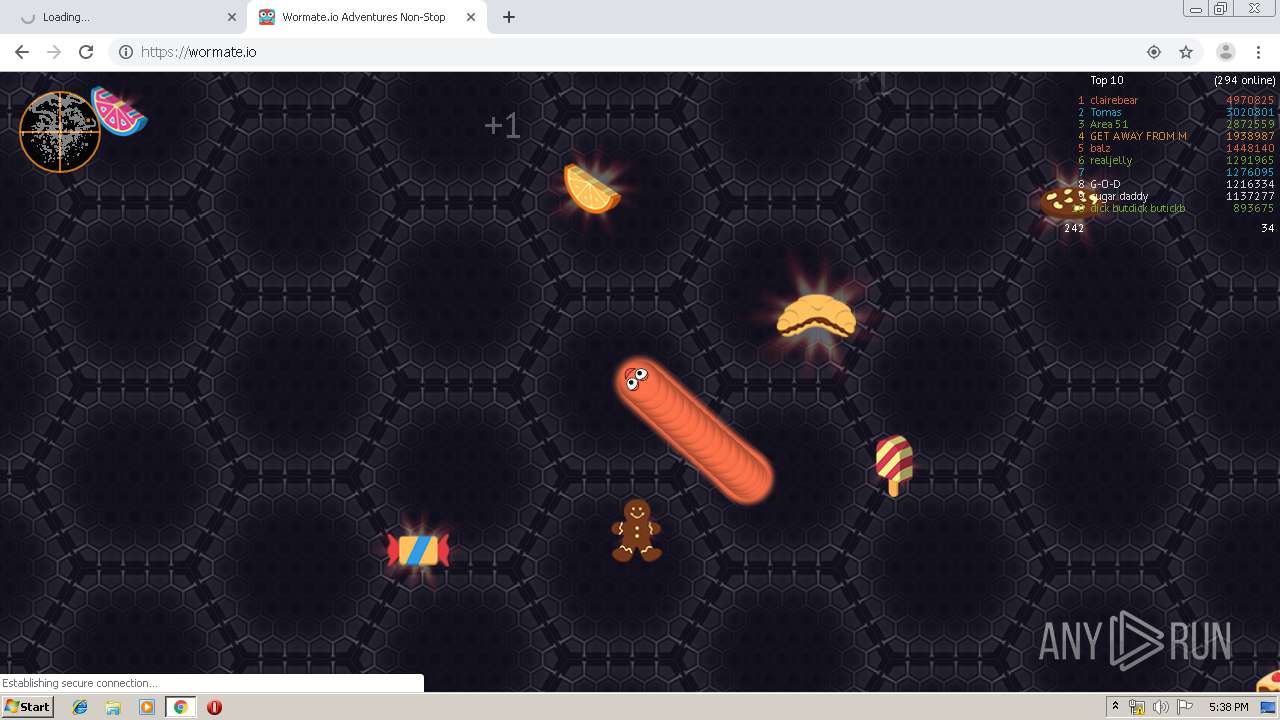1280x720 pixels.
Task: Click leaderboard entry Tomas
Action: coord(1106,112)
